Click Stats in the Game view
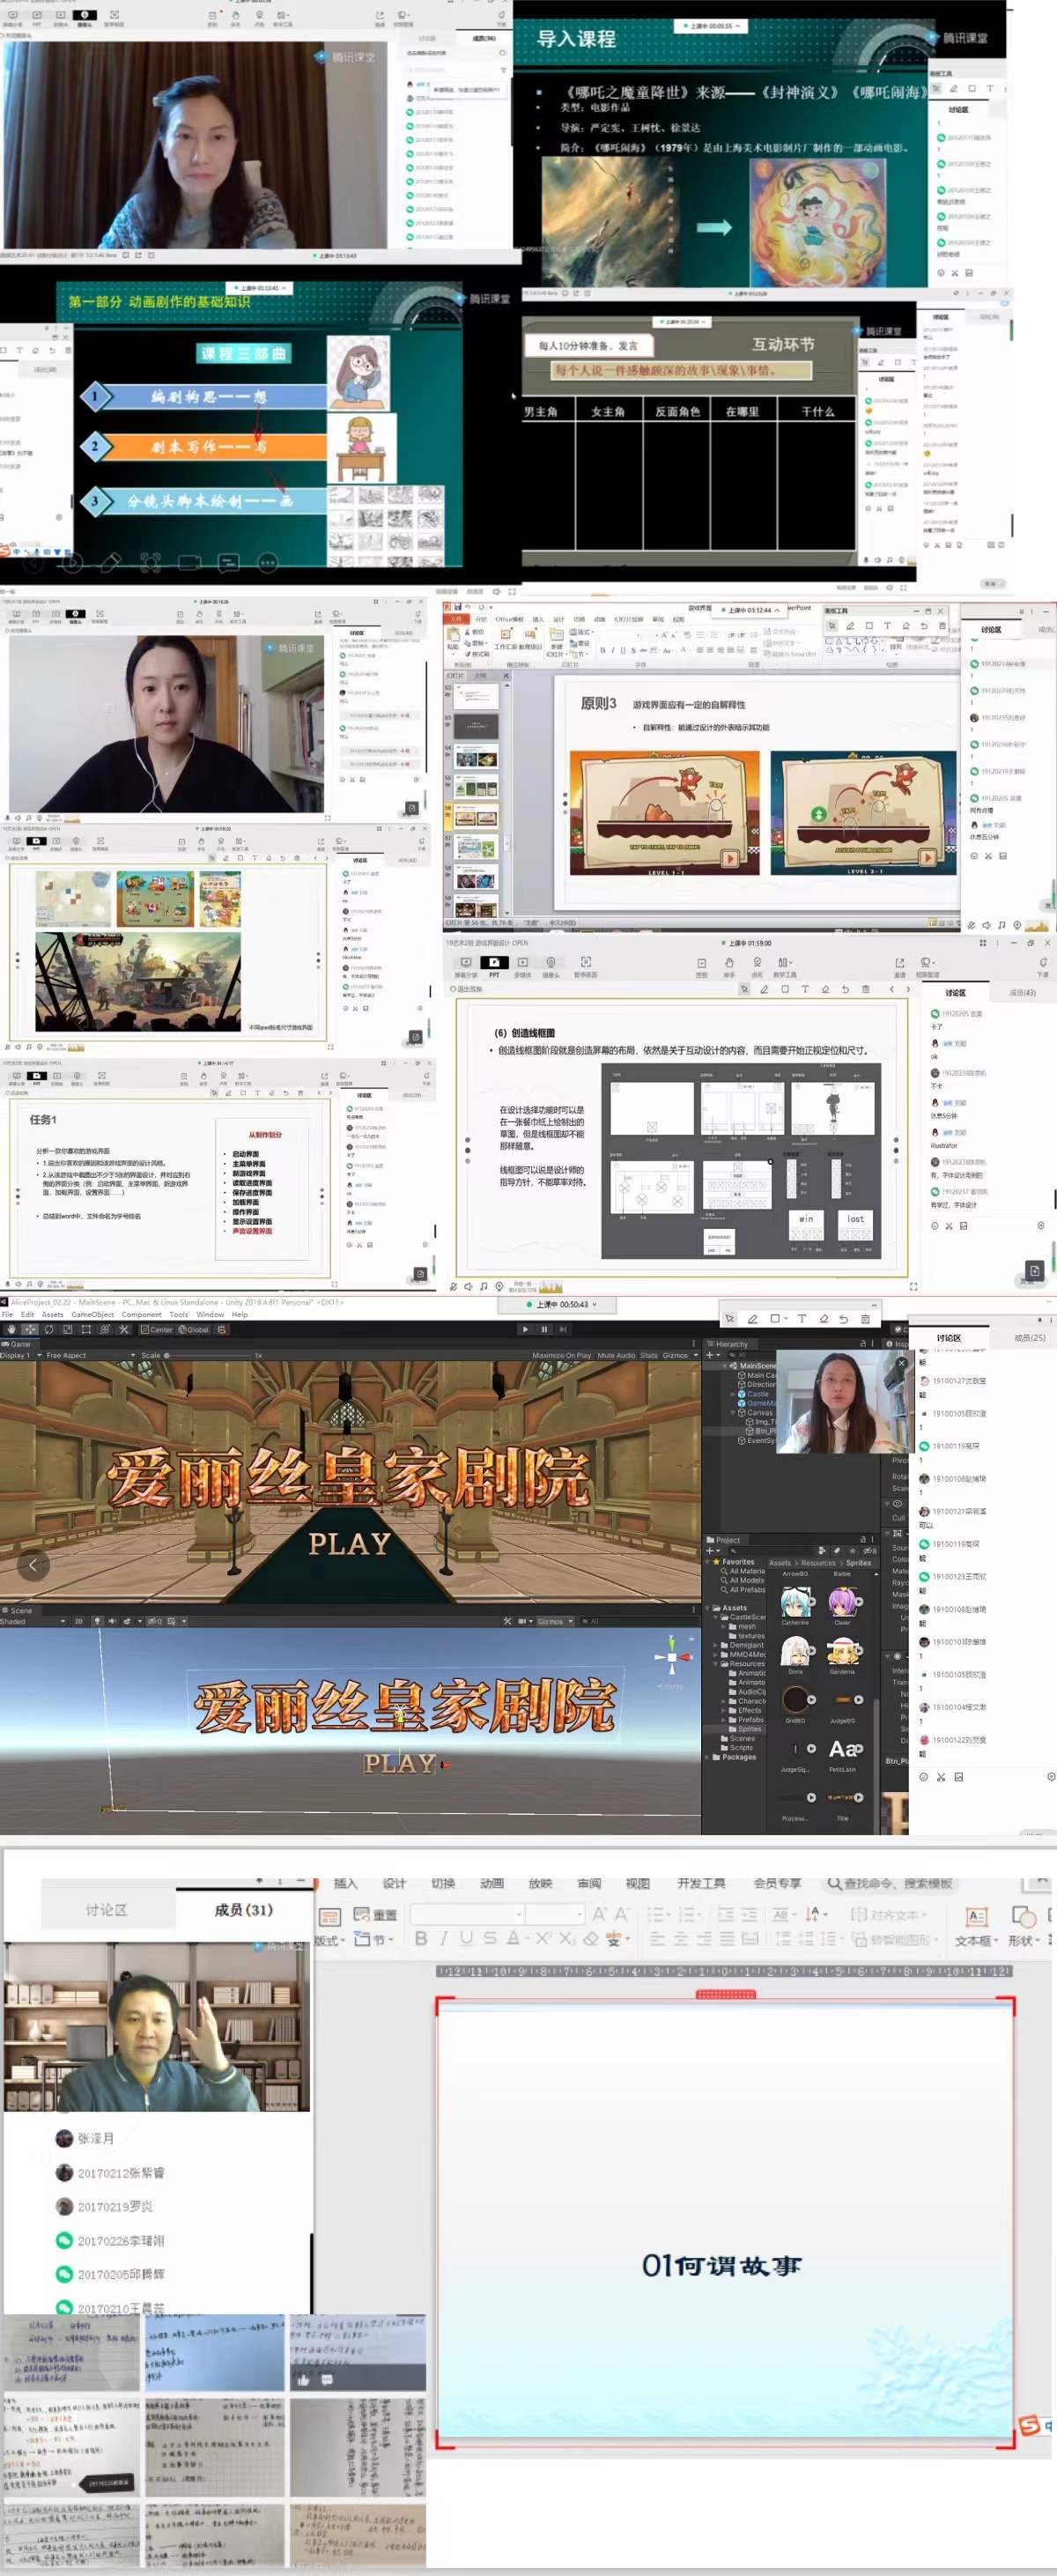 click(x=648, y=1355)
